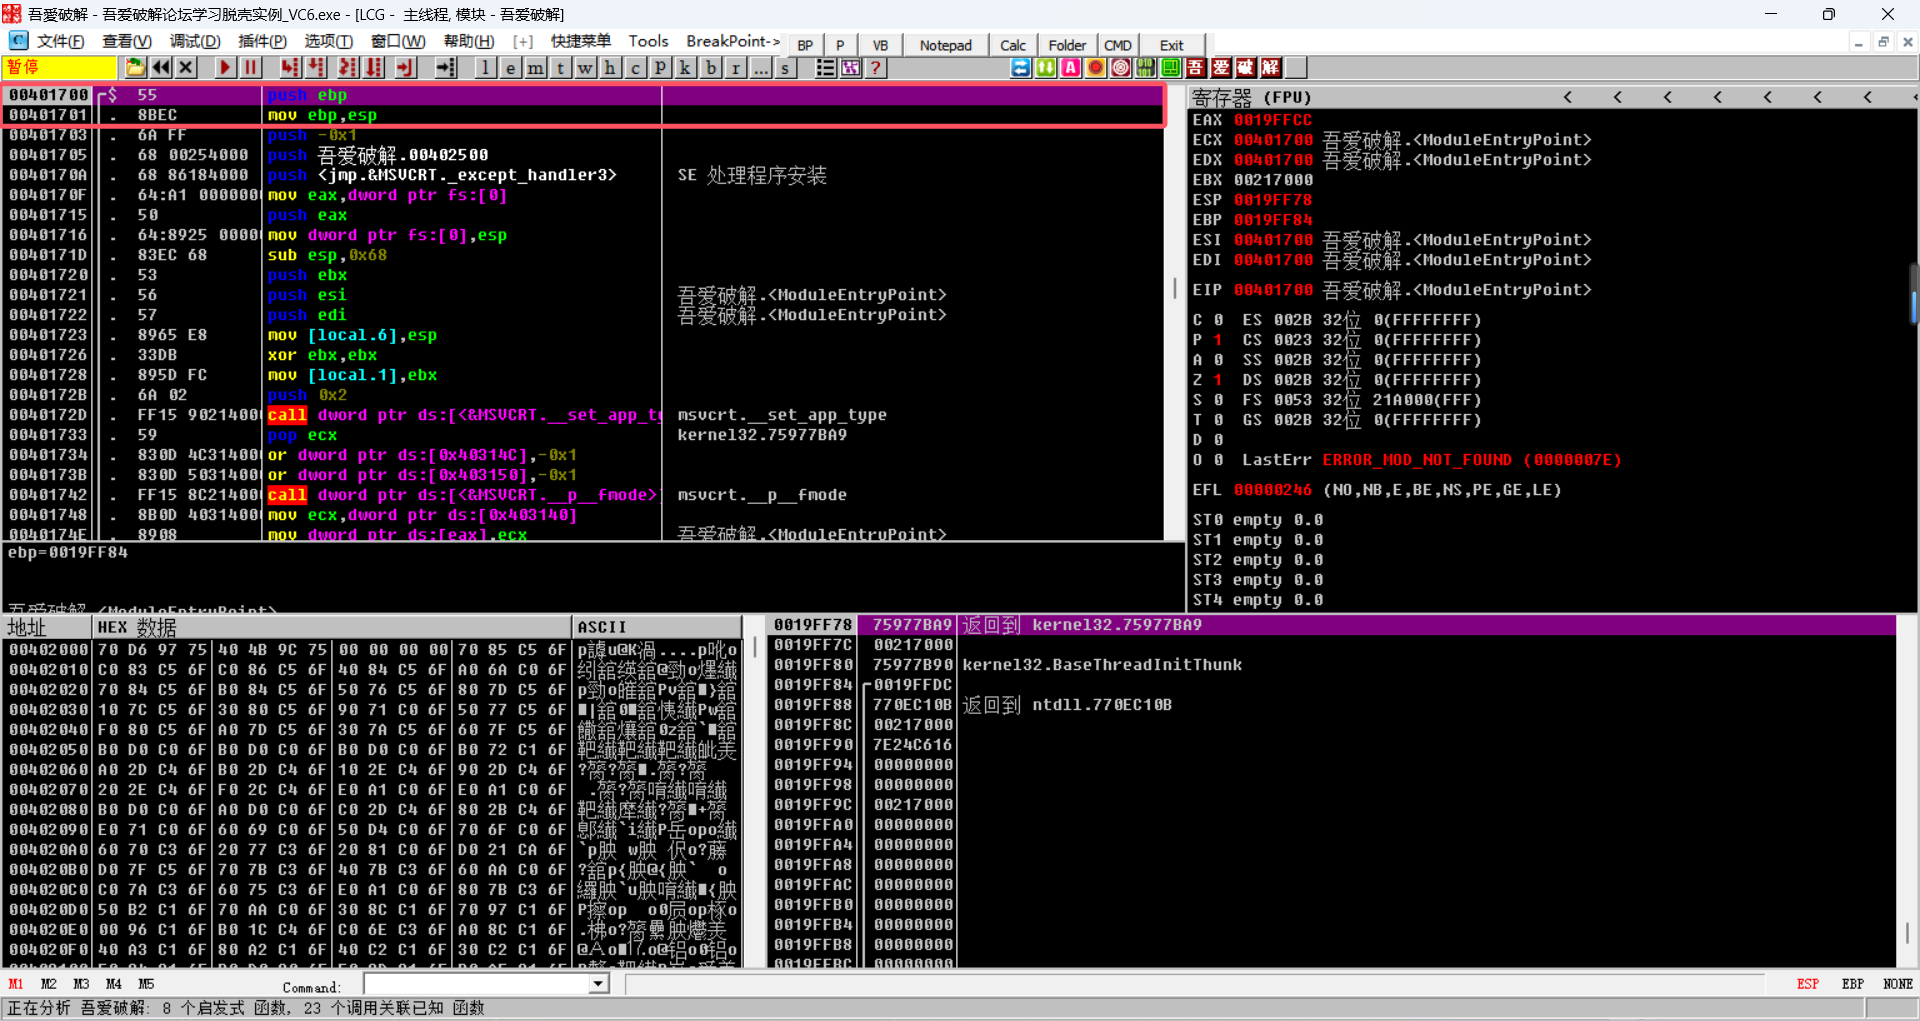This screenshot has width=1920, height=1021.
Task: Open Handles window with 'h' button
Action: (x=610, y=68)
